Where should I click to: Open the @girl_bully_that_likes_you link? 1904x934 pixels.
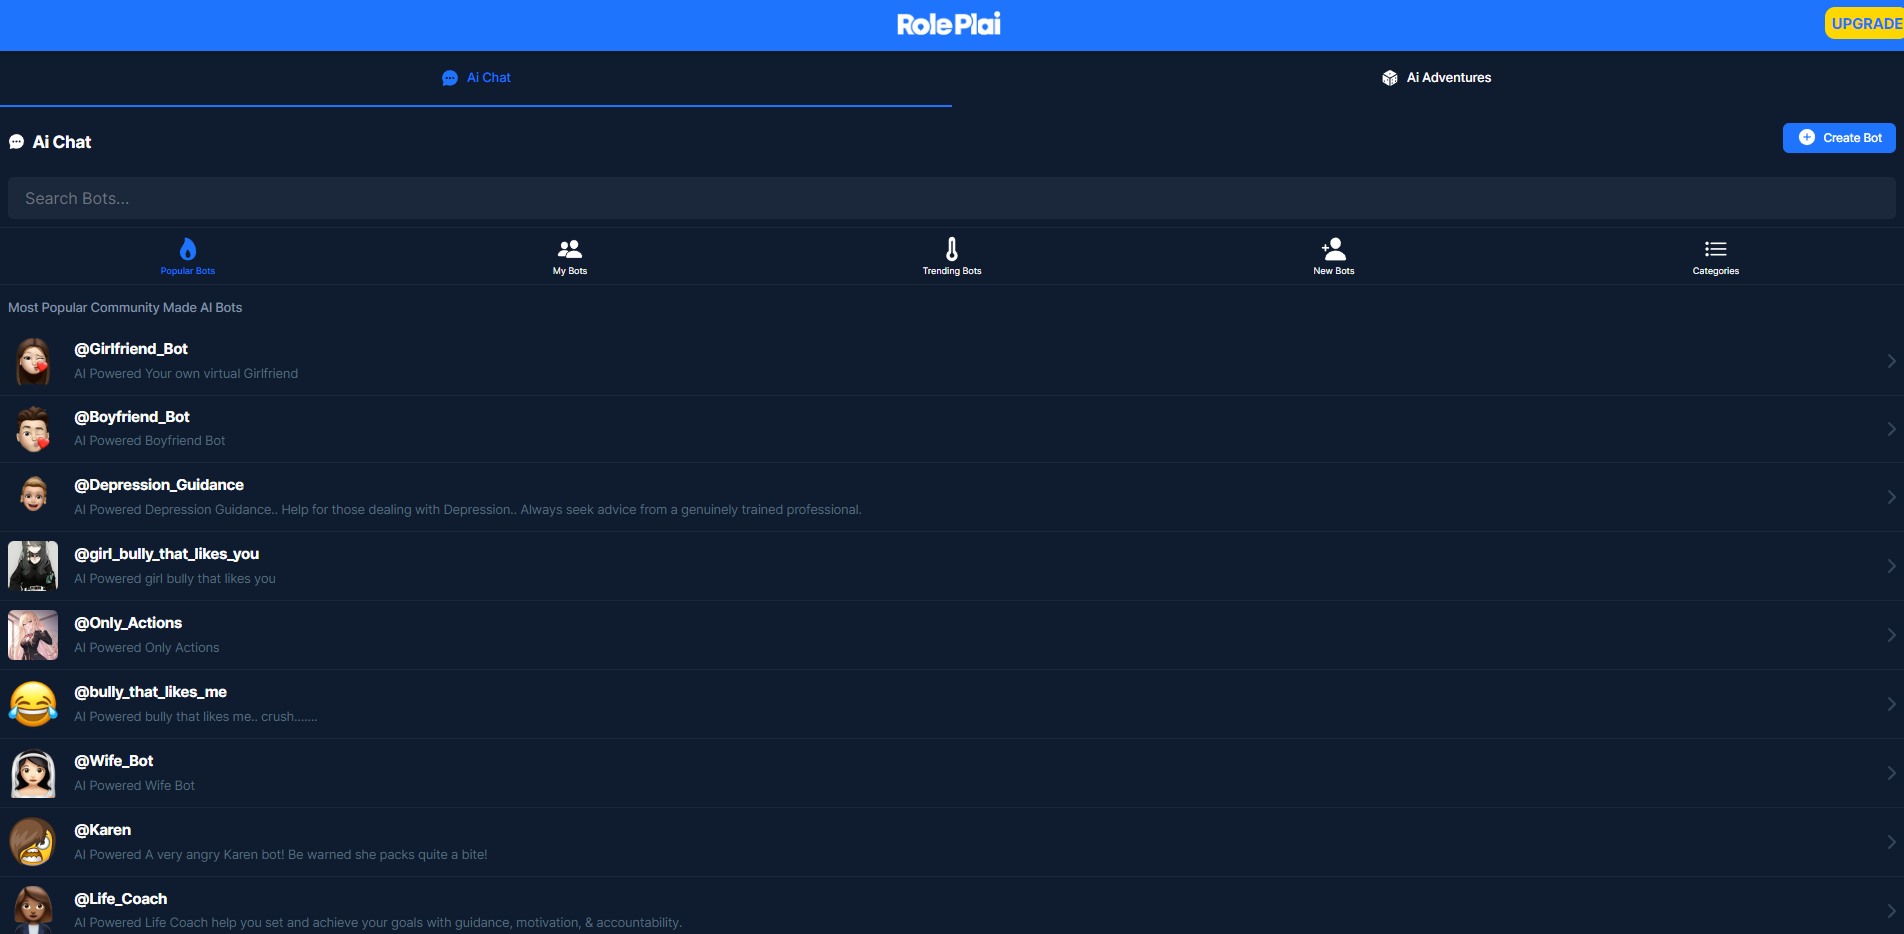(x=167, y=554)
